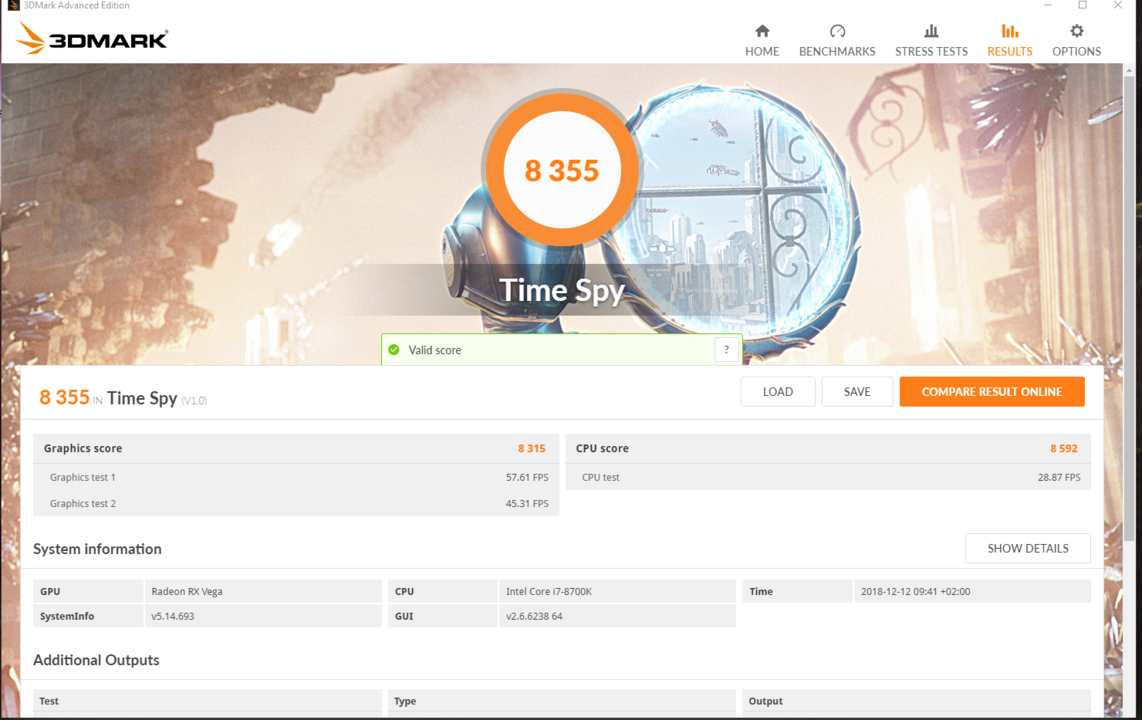Open the Home tab house icon

[762, 31]
